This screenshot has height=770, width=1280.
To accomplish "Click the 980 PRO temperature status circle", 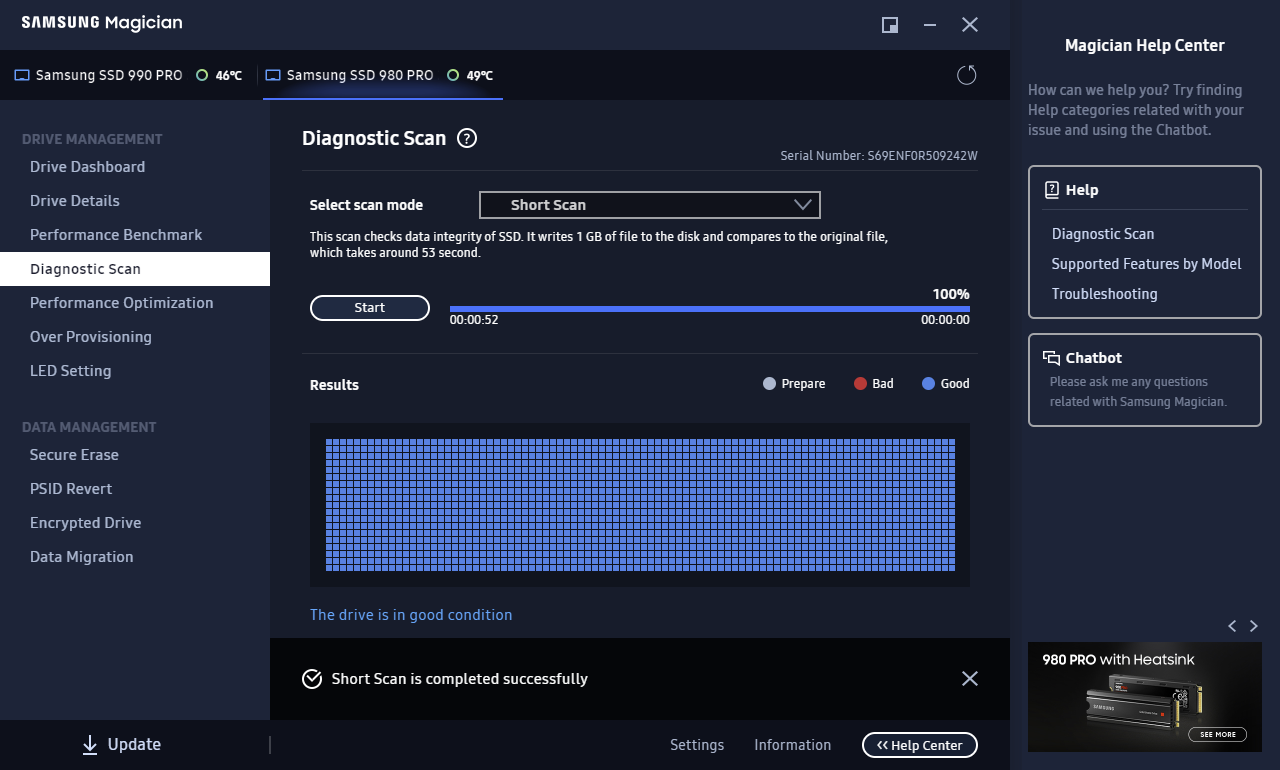I will click(453, 75).
